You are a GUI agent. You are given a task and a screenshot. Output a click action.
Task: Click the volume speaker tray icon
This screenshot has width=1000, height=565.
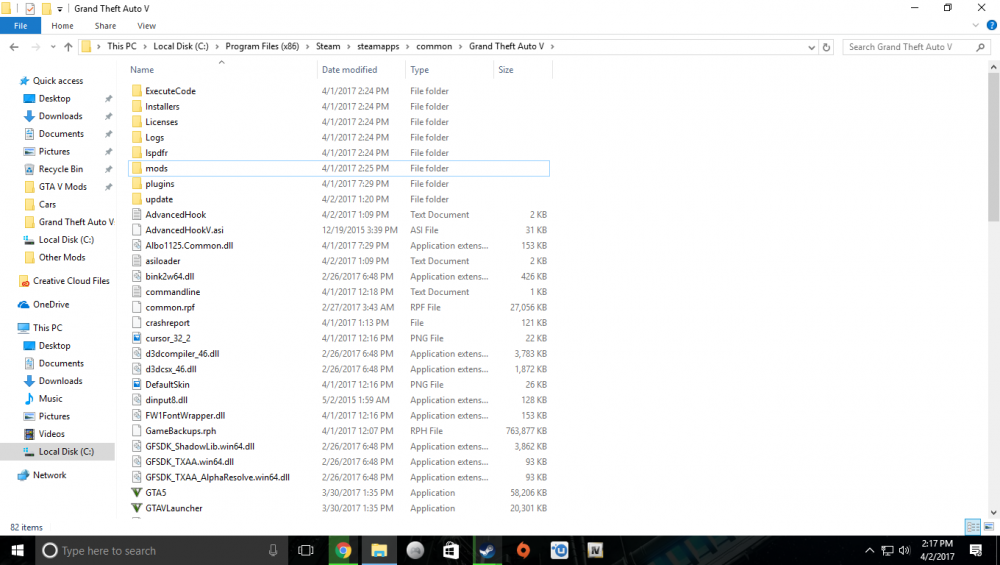click(x=904, y=550)
